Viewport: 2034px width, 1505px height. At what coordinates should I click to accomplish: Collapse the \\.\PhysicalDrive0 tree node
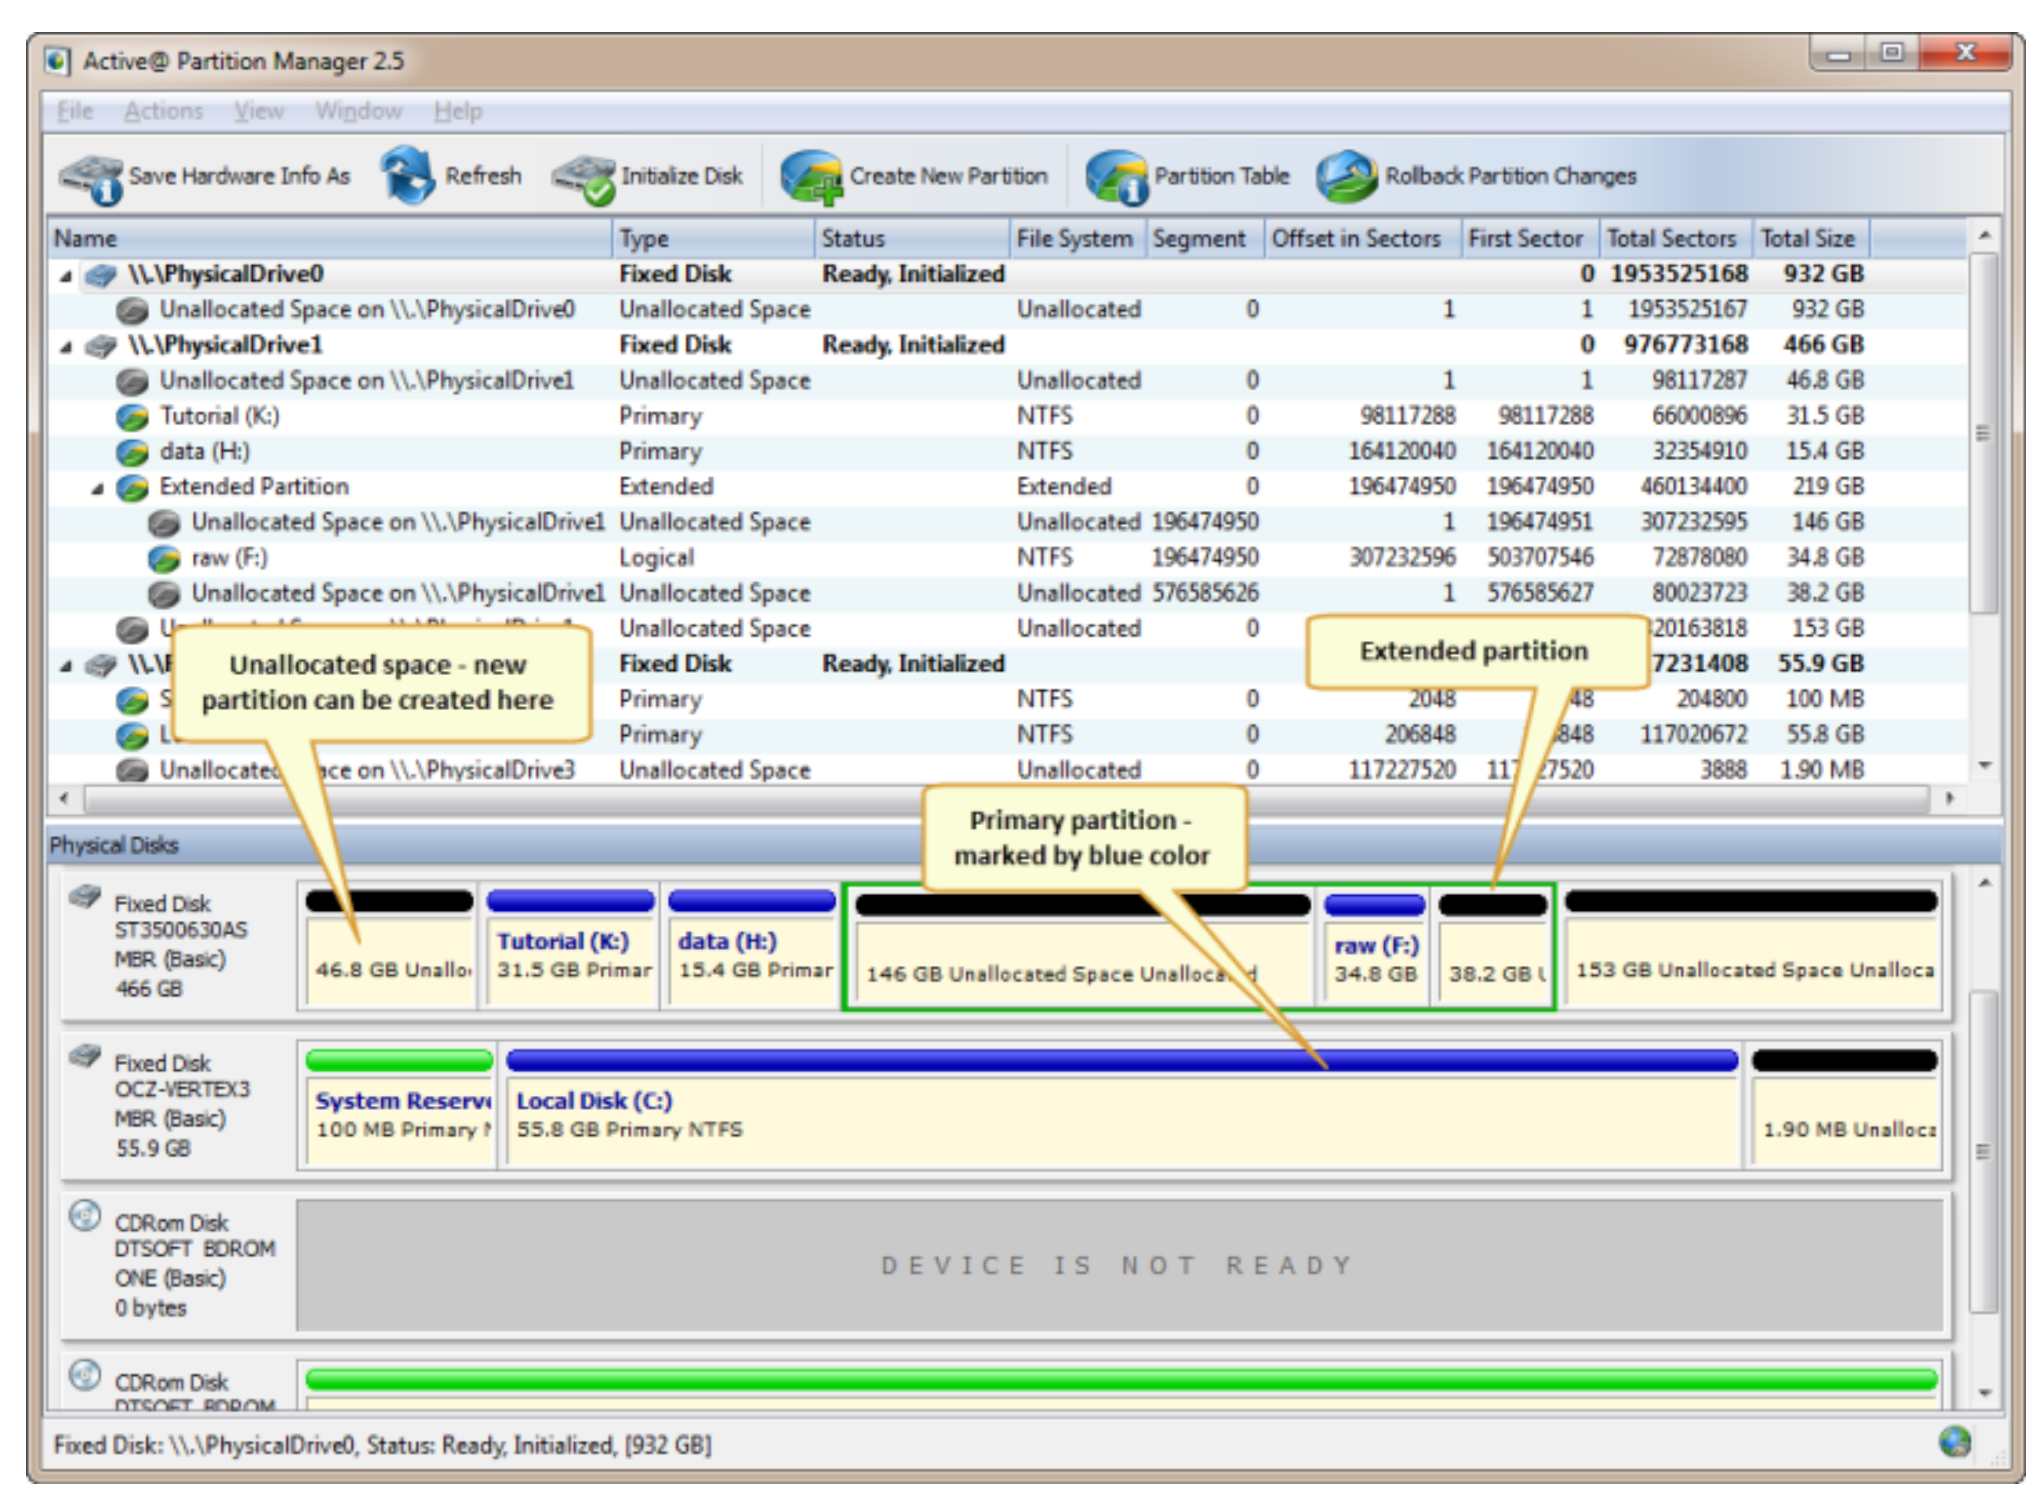(x=66, y=276)
